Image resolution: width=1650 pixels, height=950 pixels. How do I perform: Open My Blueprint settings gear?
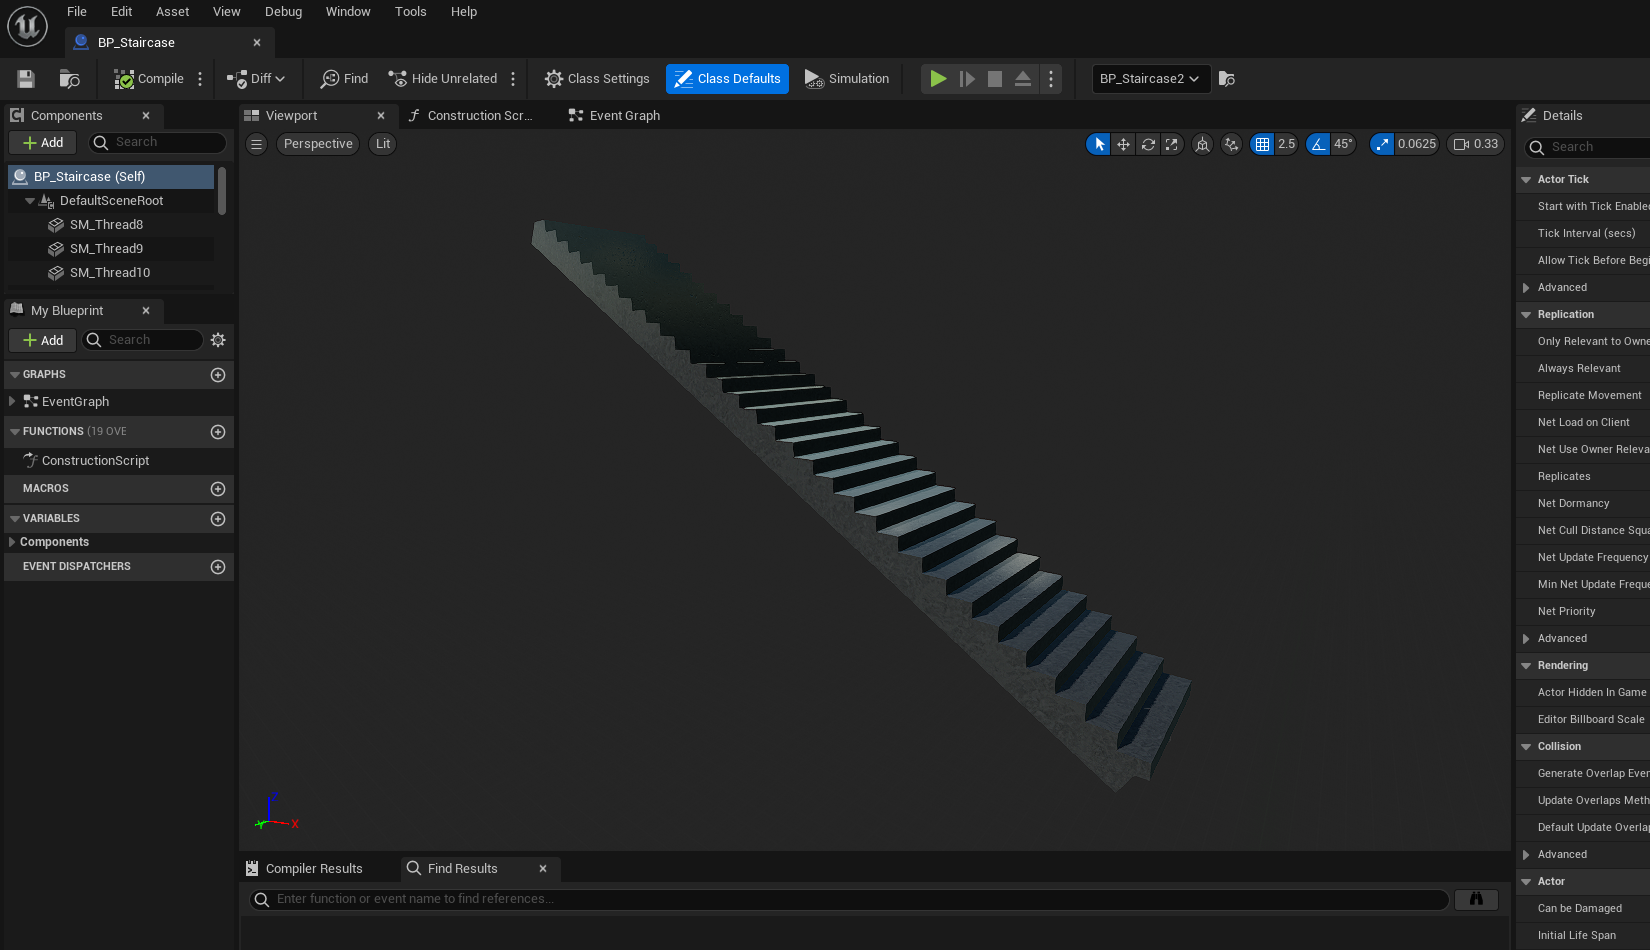218,340
